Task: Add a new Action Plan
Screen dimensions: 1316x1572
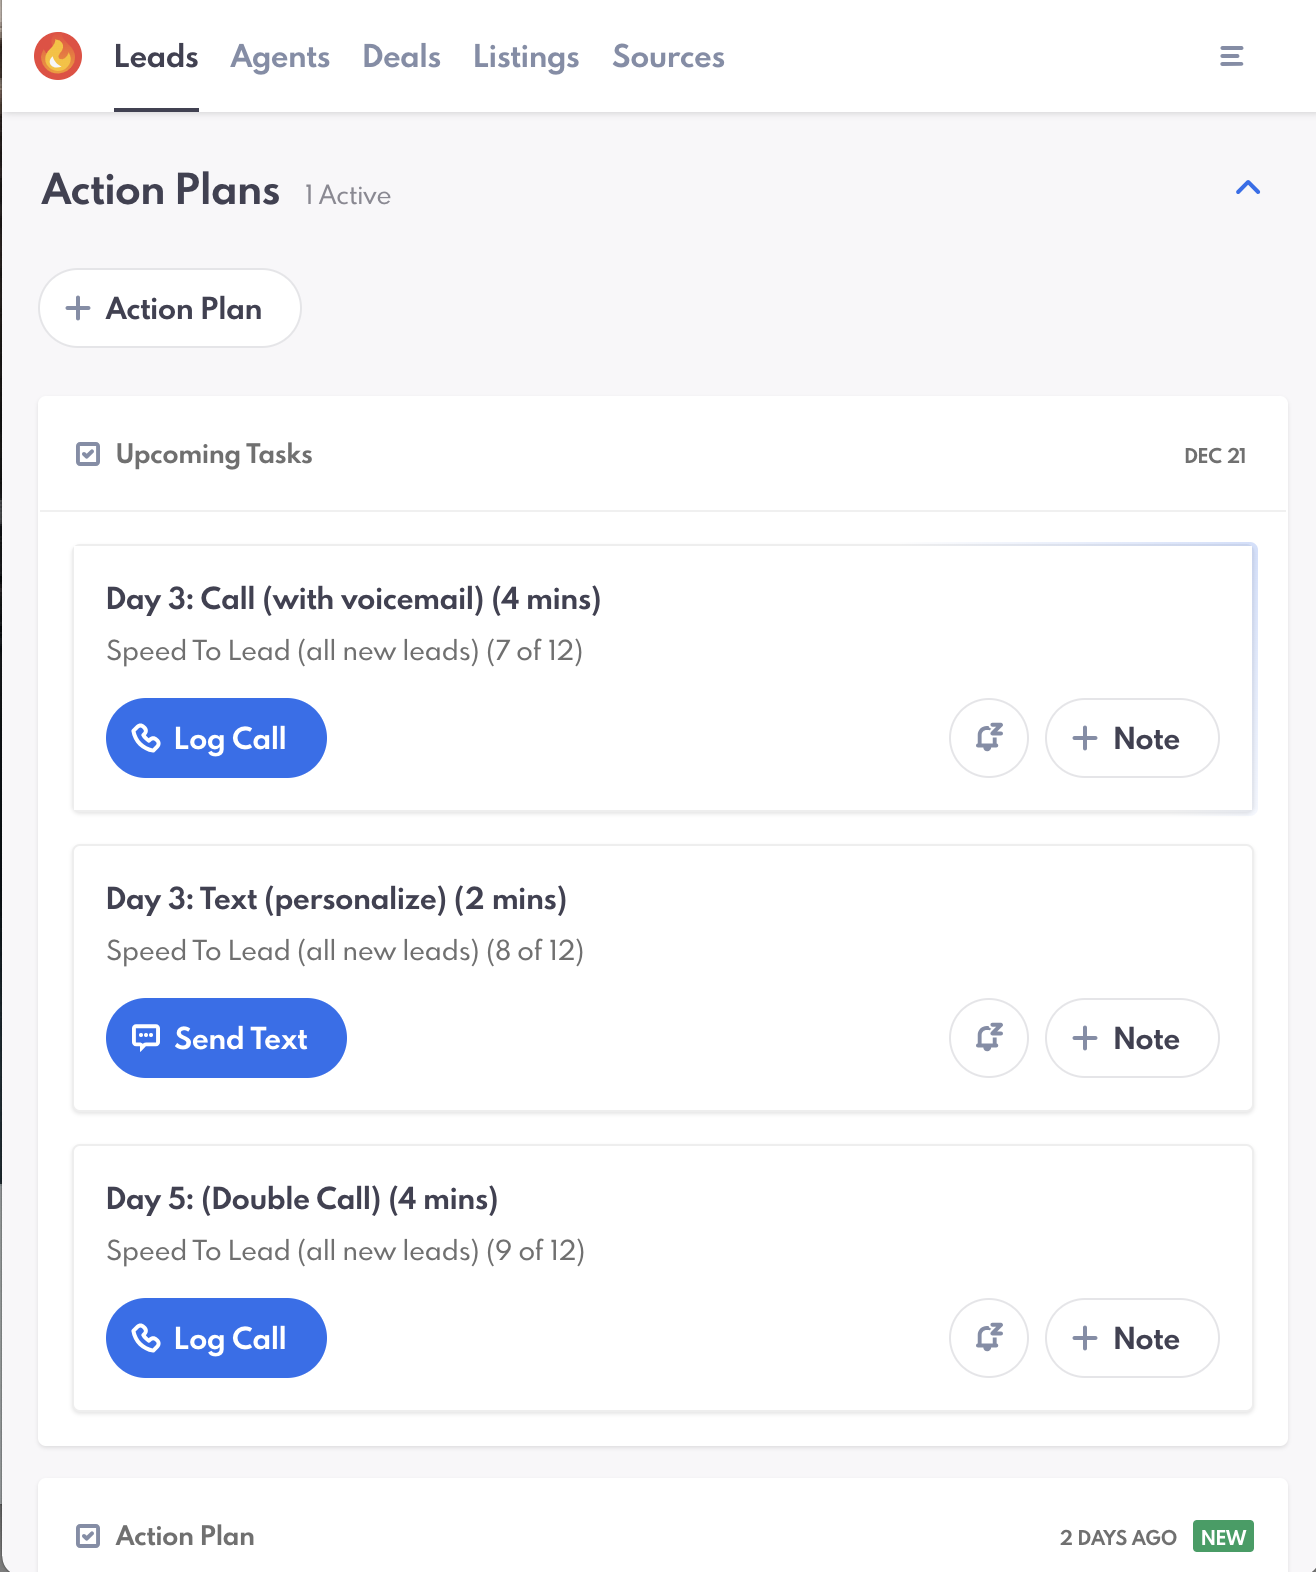Action: (x=169, y=308)
